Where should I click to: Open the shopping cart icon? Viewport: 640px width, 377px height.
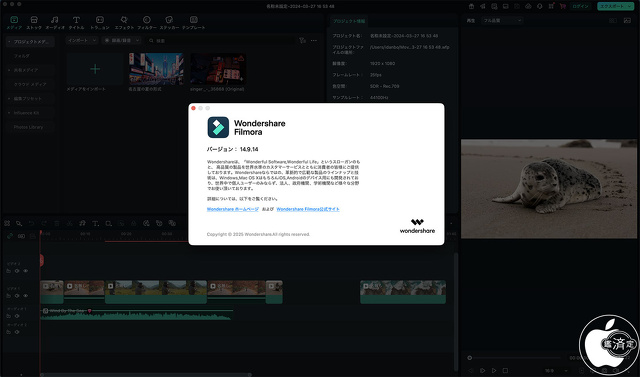(x=562, y=6)
